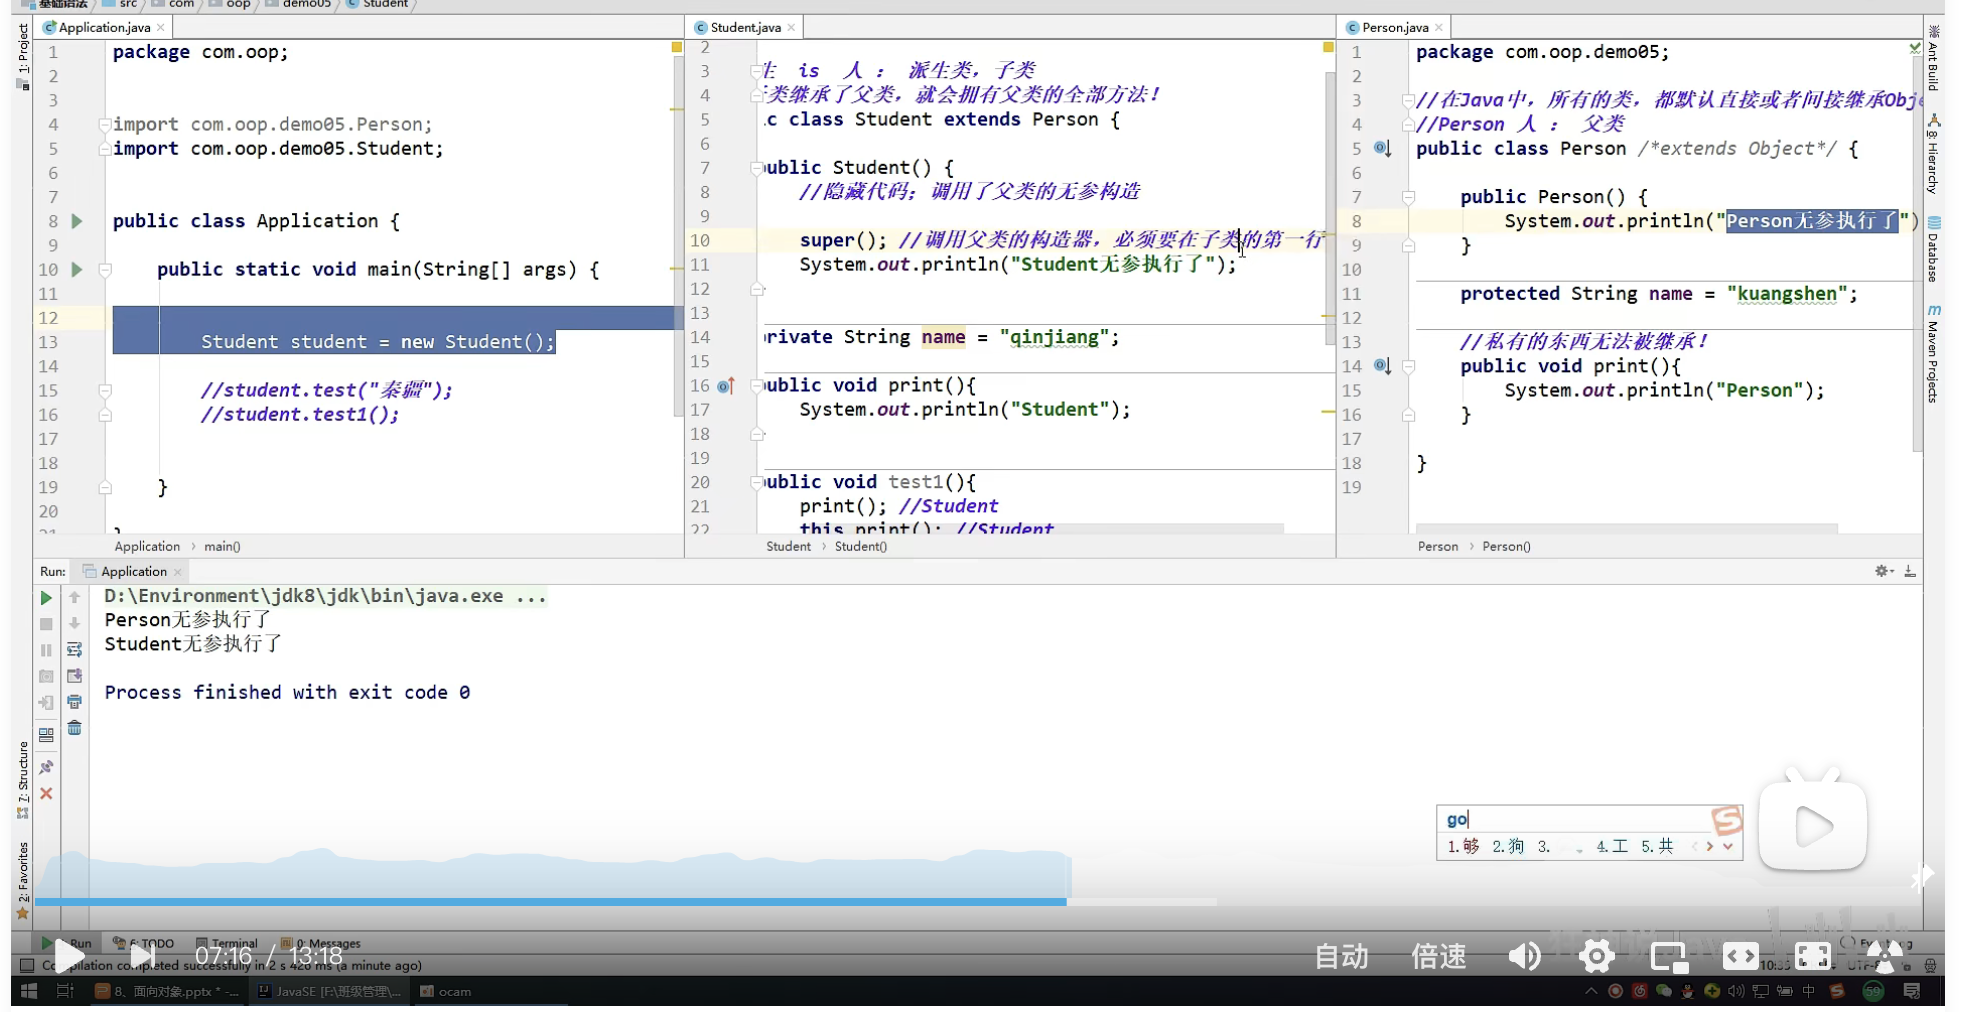Screen dimensions: 1988x1012
Task: Click the Student() breadcrumb under Student editor
Action: (x=860, y=546)
